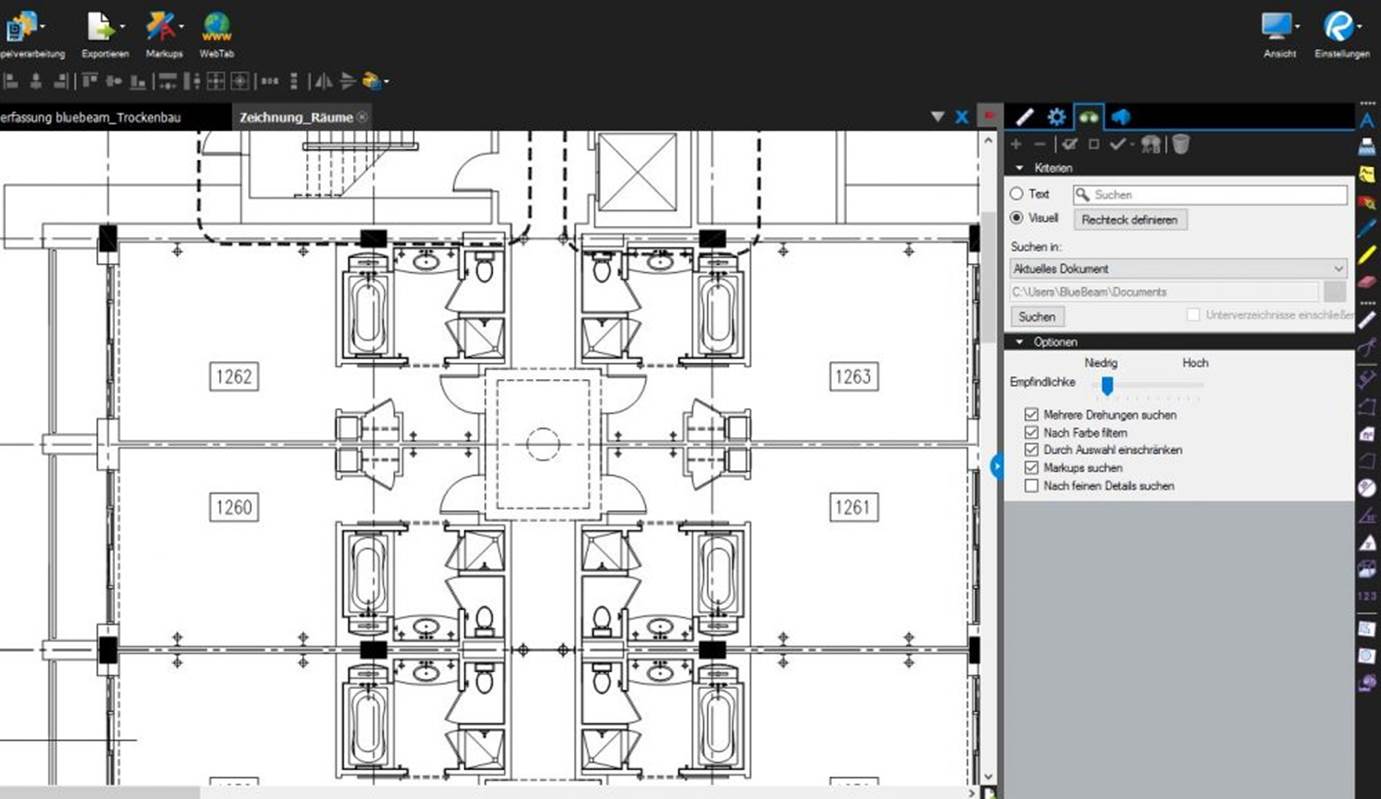Open the Markups menu

pos(162,27)
